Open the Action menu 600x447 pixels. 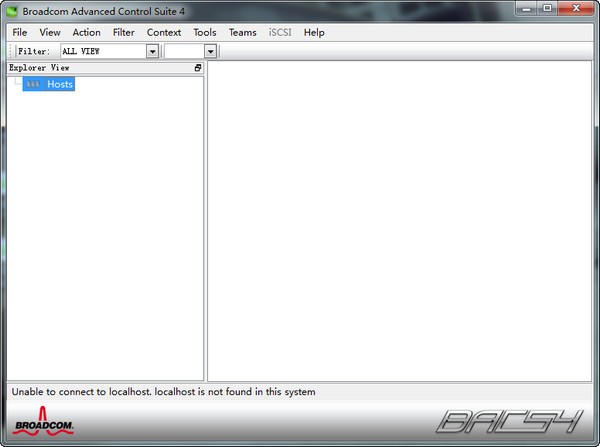pyautogui.click(x=86, y=33)
